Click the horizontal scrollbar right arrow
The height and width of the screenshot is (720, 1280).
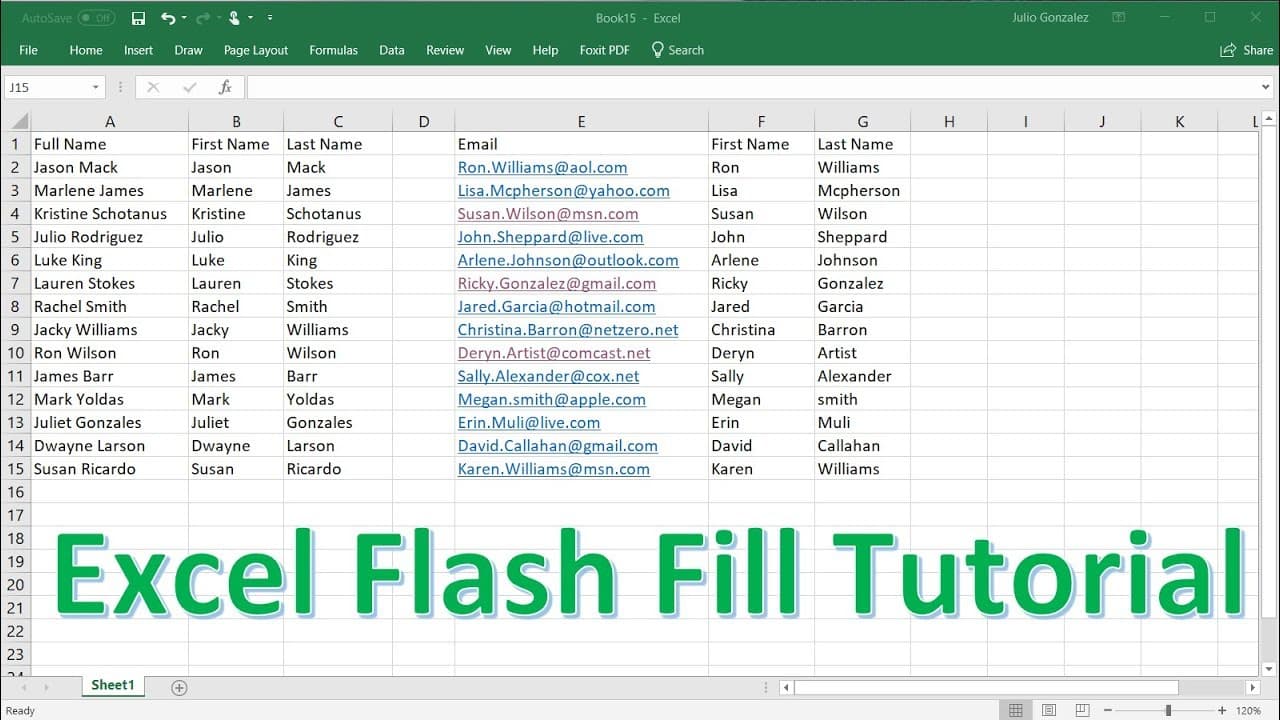click(1253, 687)
